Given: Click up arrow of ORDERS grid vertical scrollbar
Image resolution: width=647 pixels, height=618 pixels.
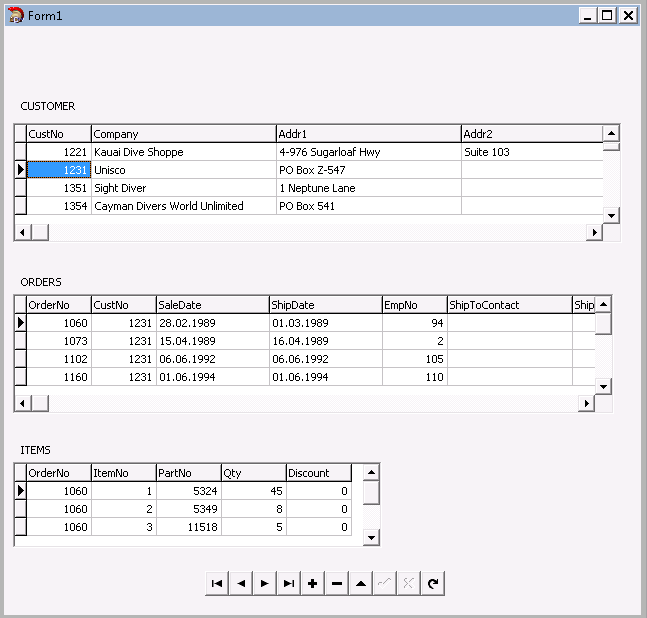Looking at the screenshot, I should [x=603, y=304].
